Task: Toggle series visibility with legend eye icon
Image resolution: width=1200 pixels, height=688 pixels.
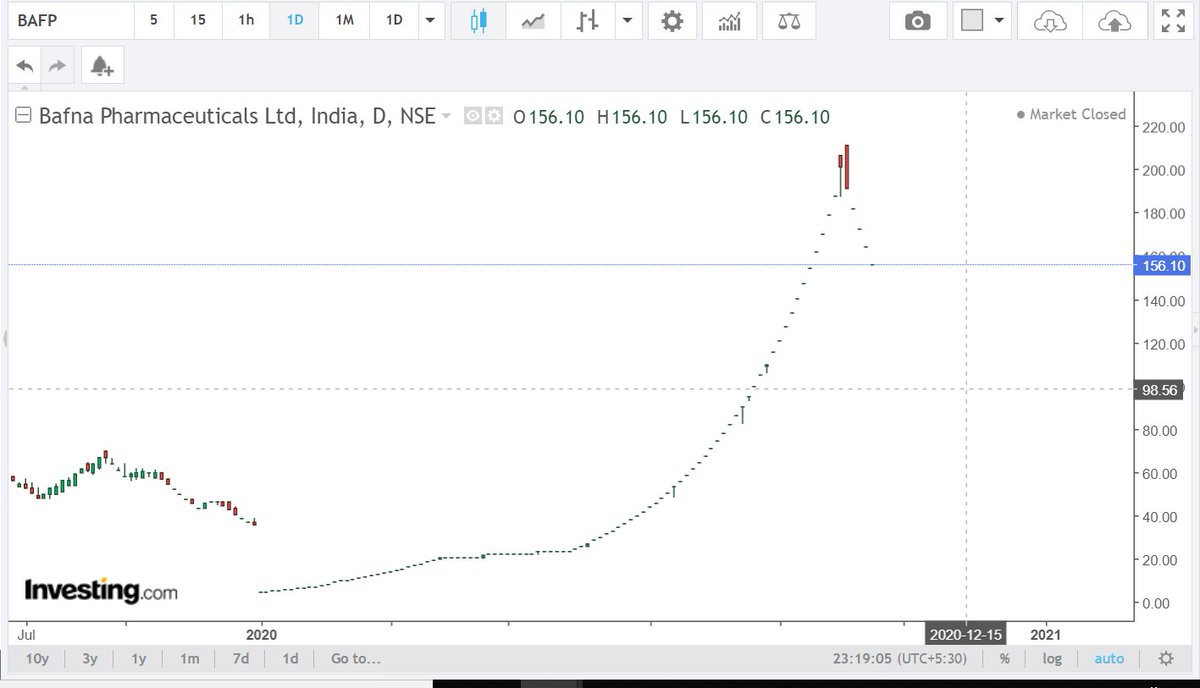Action: 475,117
